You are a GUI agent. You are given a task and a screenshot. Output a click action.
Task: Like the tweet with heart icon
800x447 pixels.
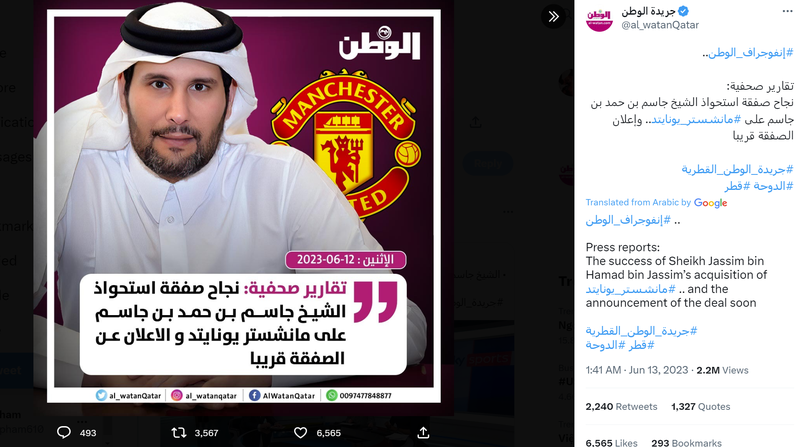pyautogui.click(x=301, y=433)
